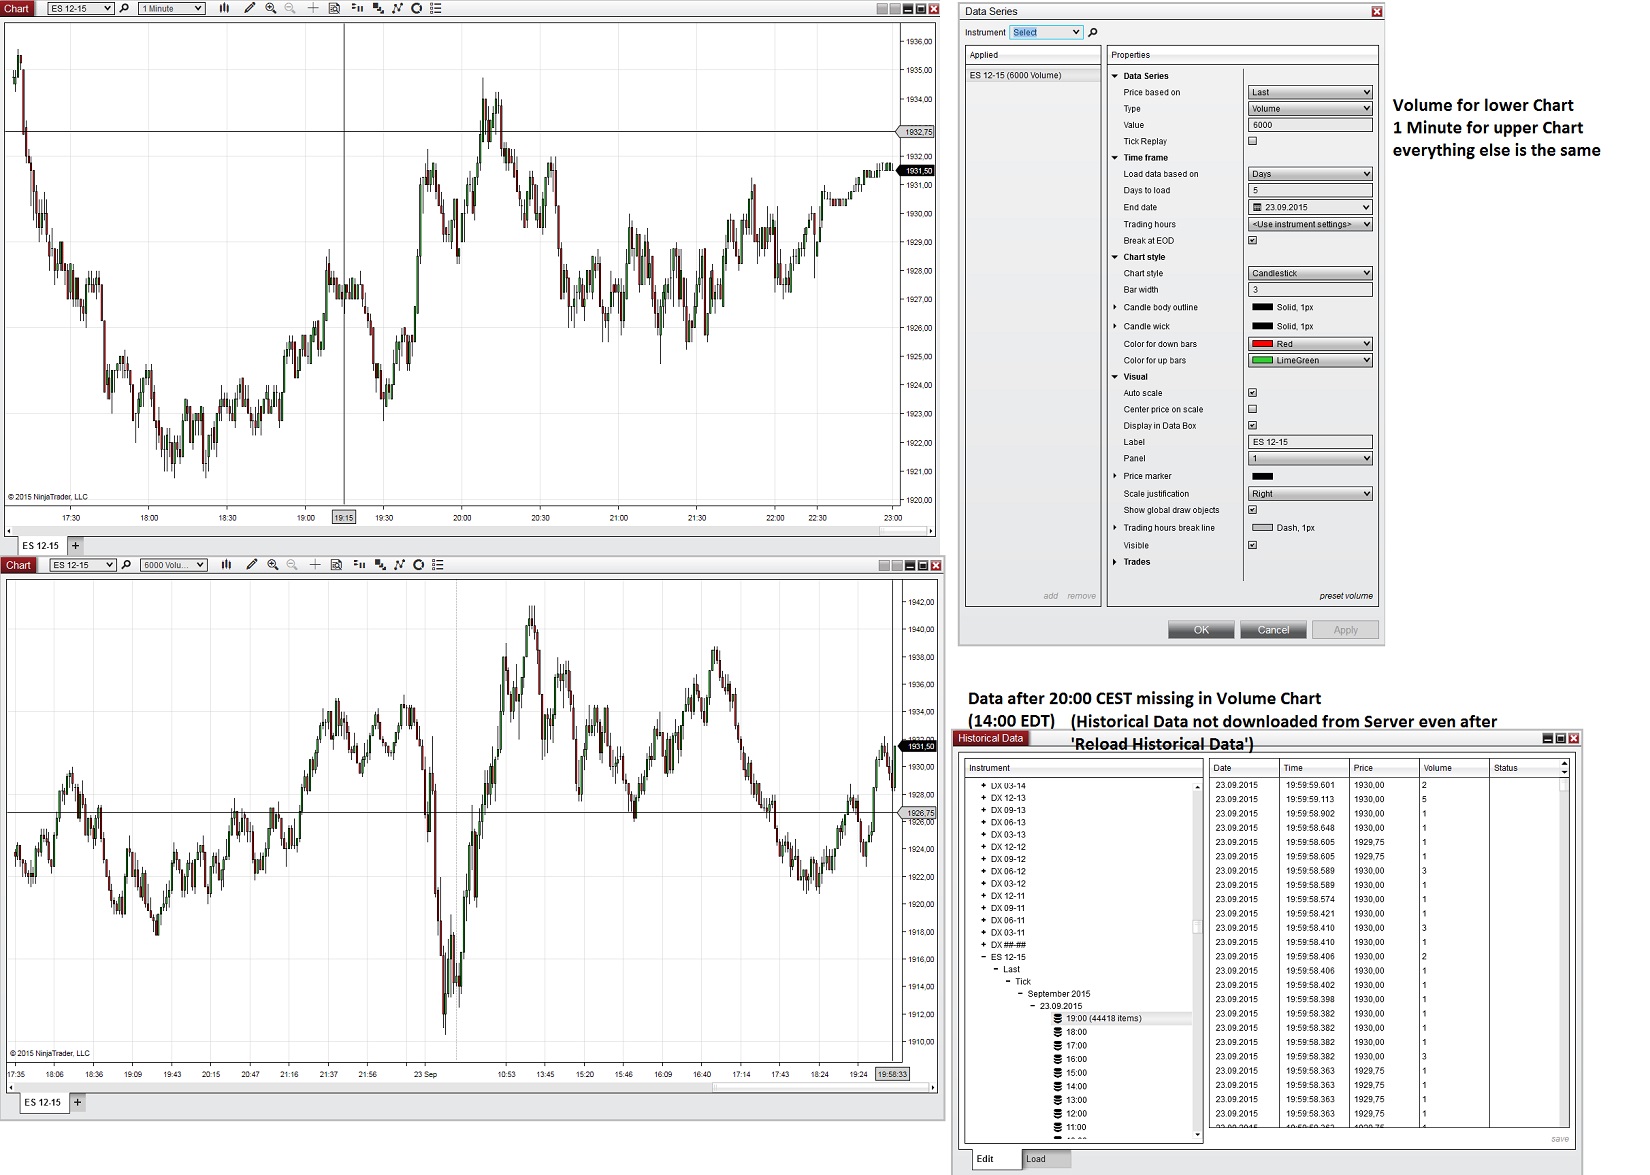1650x1175 pixels.
Task: Expand the Trades section
Action: 1115,562
